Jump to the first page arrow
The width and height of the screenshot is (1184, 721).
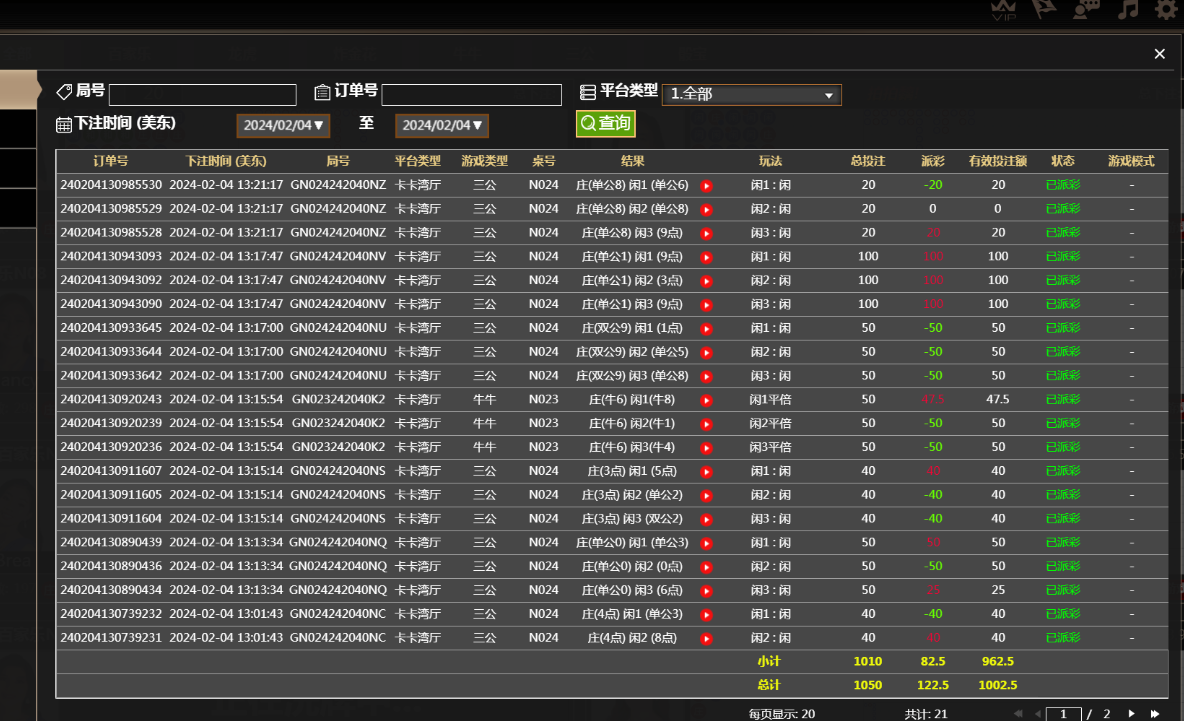[1018, 713]
